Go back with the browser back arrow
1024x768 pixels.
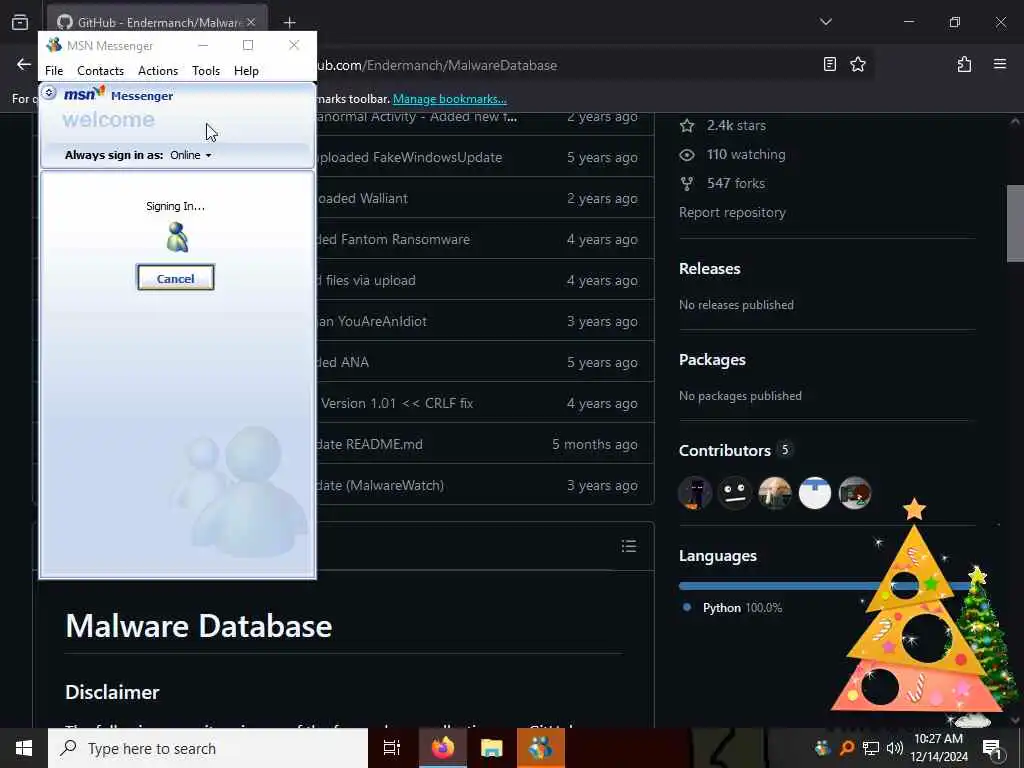coord(24,64)
